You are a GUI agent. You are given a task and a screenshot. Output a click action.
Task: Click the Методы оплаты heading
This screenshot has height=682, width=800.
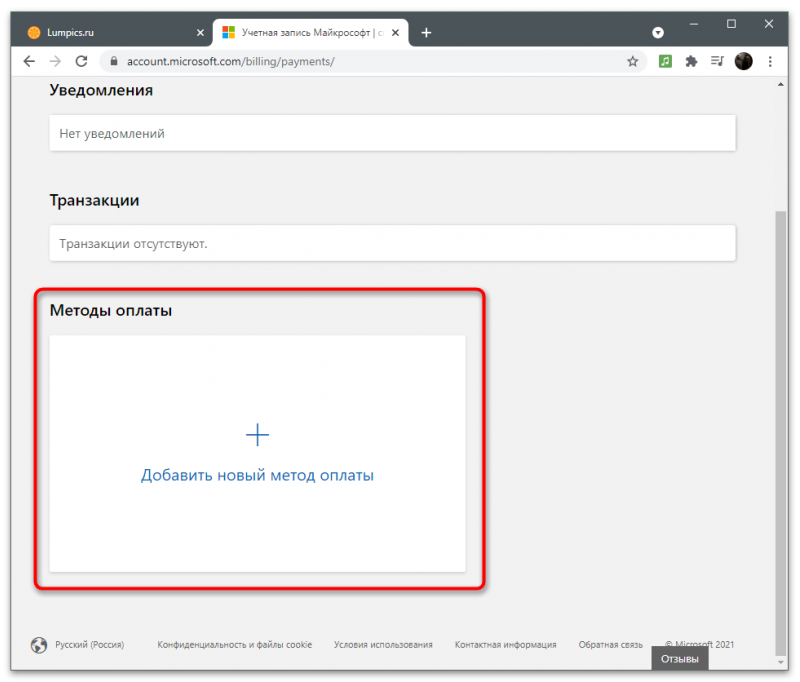point(111,310)
